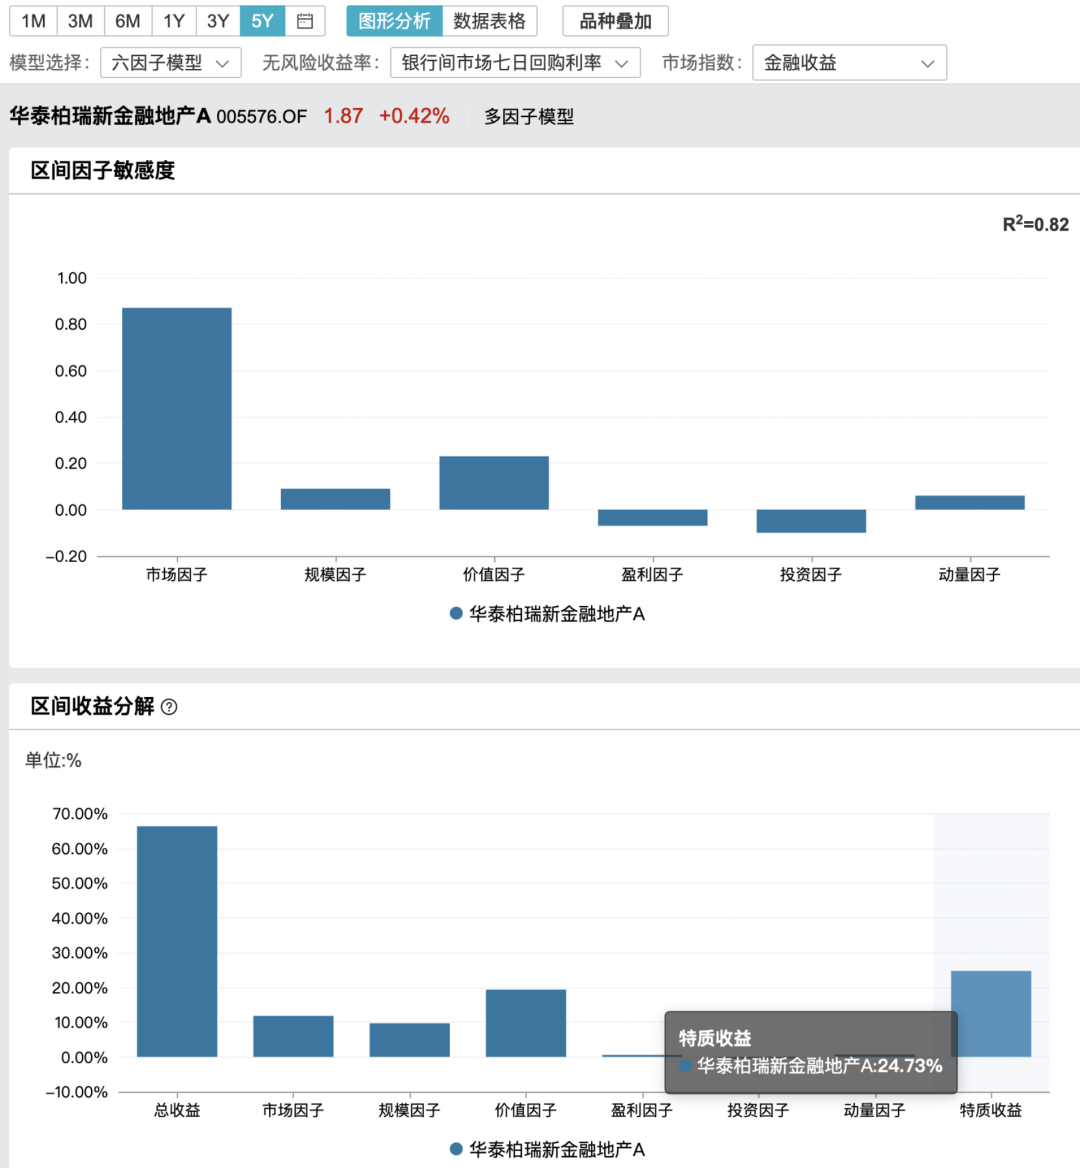1080x1168 pixels.
Task: Select the 1M time range
Action: point(34,21)
